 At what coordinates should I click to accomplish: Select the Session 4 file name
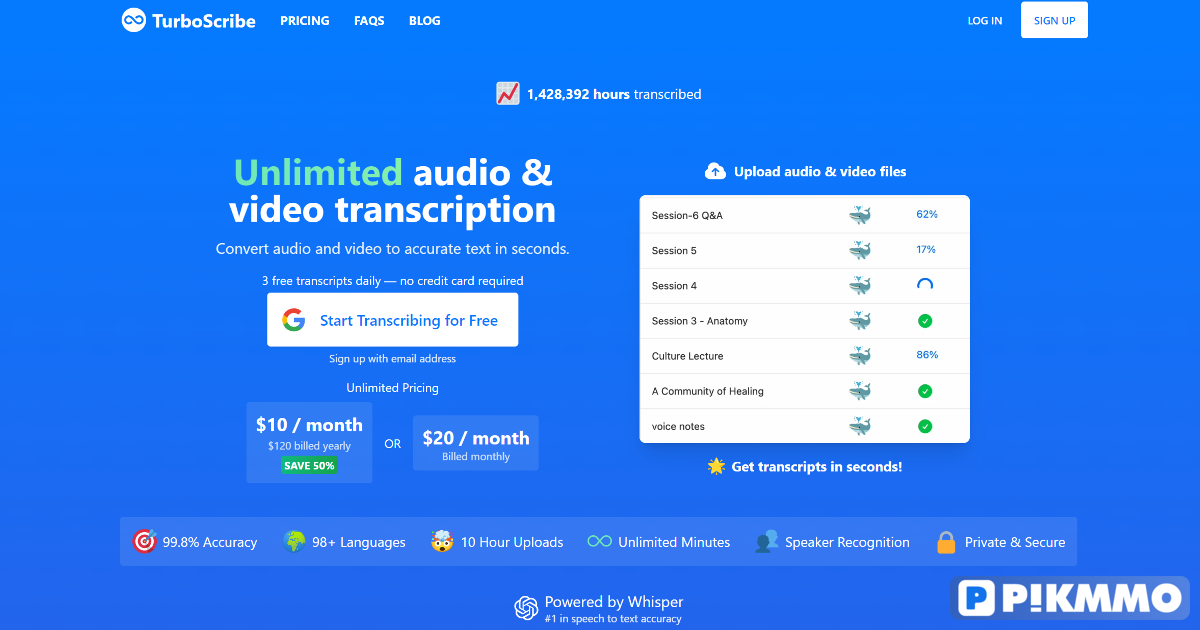674,286
